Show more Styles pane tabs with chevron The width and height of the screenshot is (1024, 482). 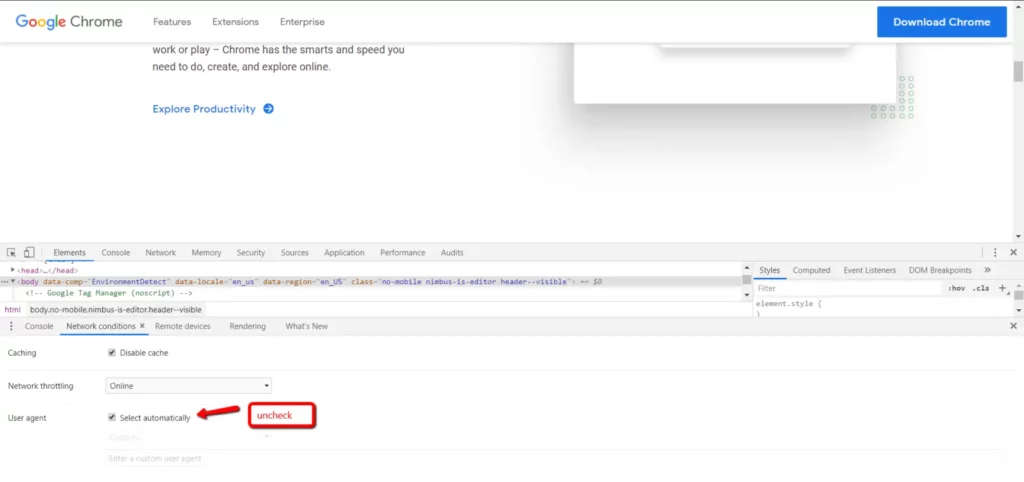(987, 270)
